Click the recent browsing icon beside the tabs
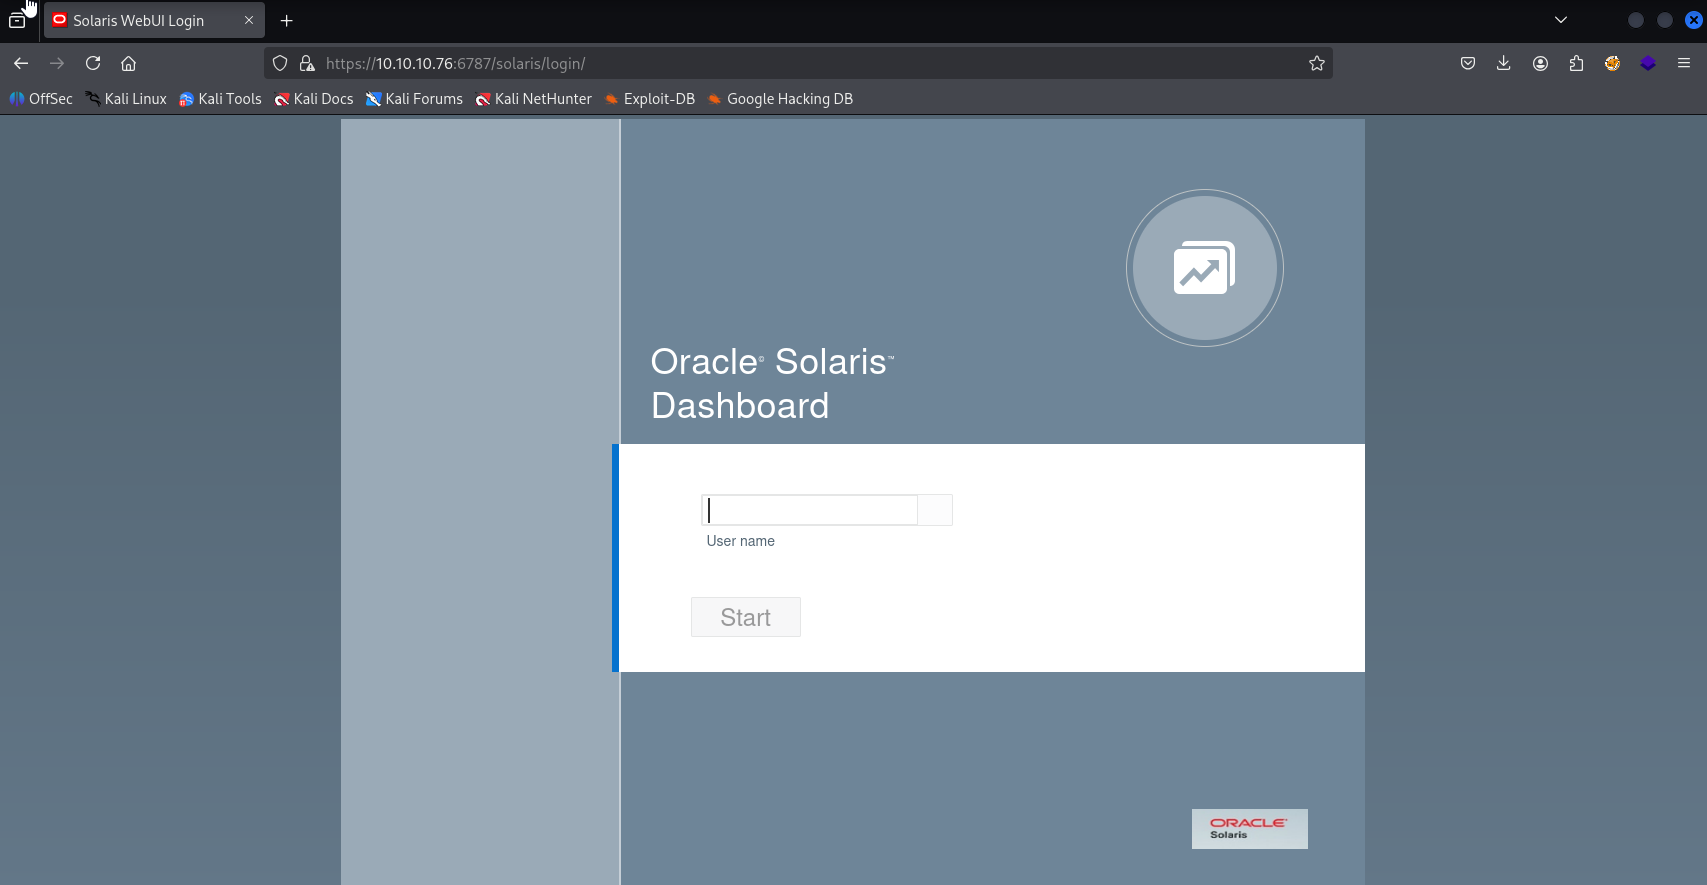 coord(17,20)
